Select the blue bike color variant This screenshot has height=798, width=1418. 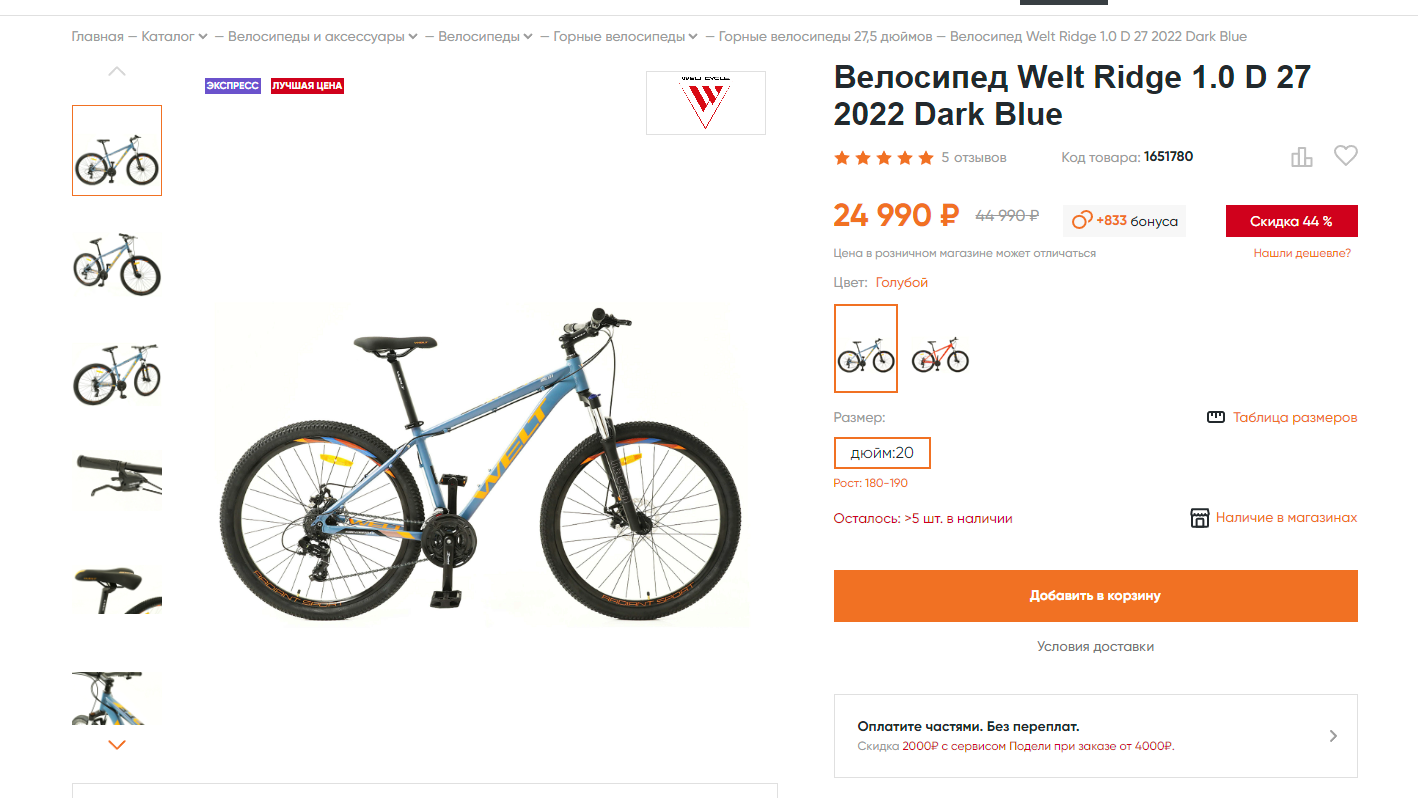click(866, 348)
